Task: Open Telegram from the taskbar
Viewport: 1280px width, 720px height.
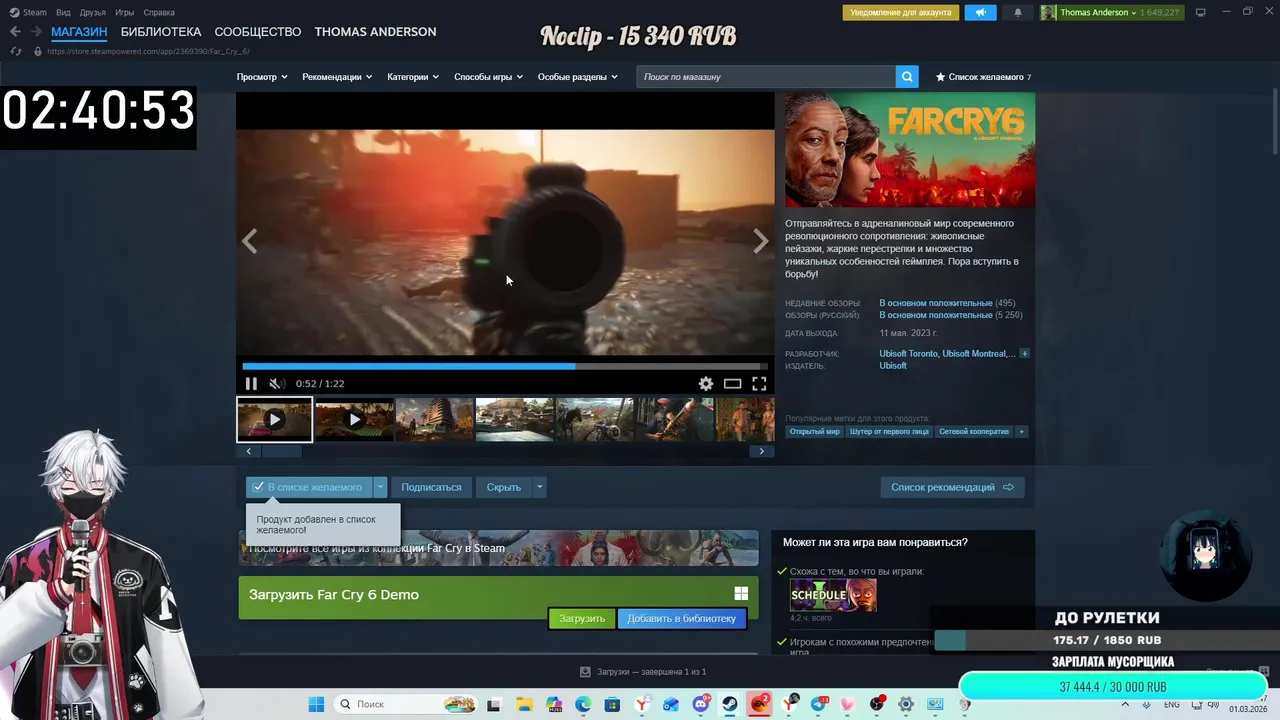Action: [x=819, y=704]
